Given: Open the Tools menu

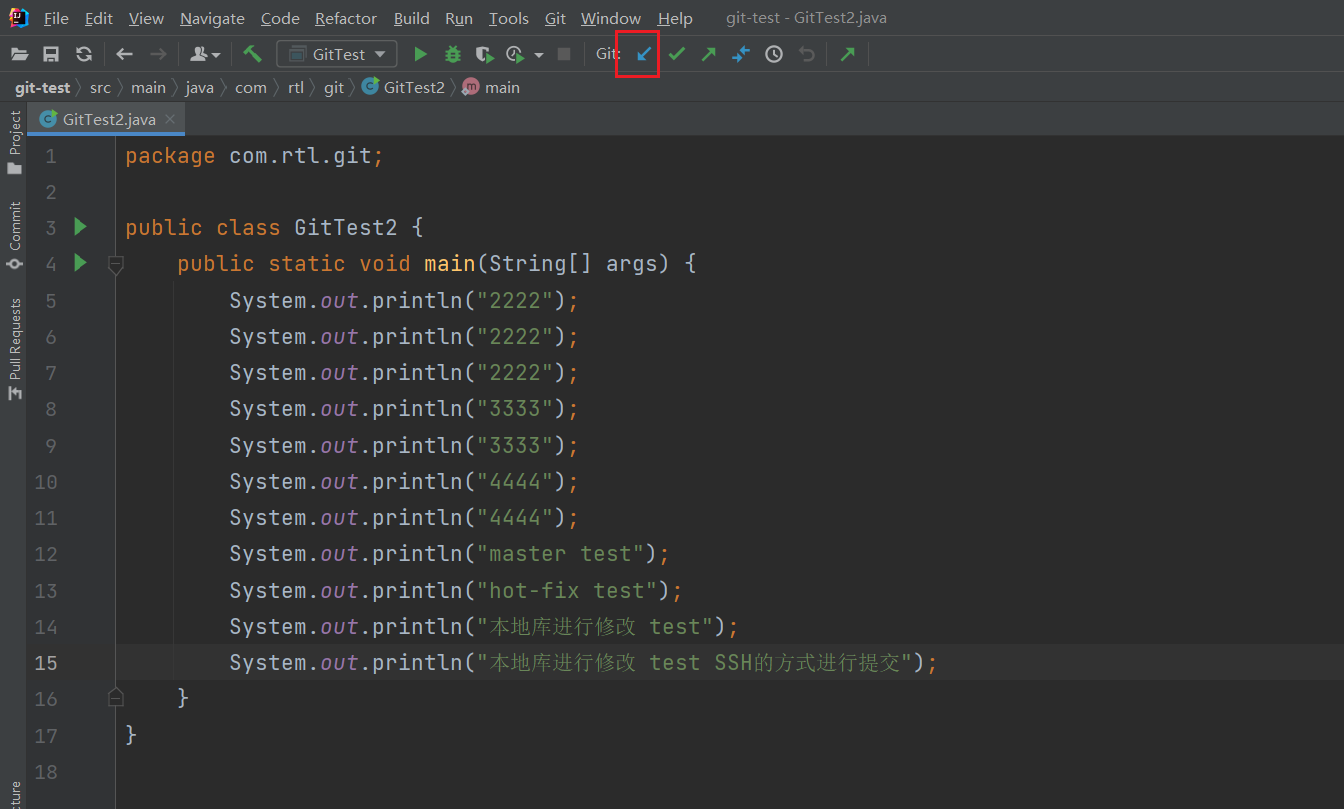Looking at the screenshot, I should coord(509,18).
